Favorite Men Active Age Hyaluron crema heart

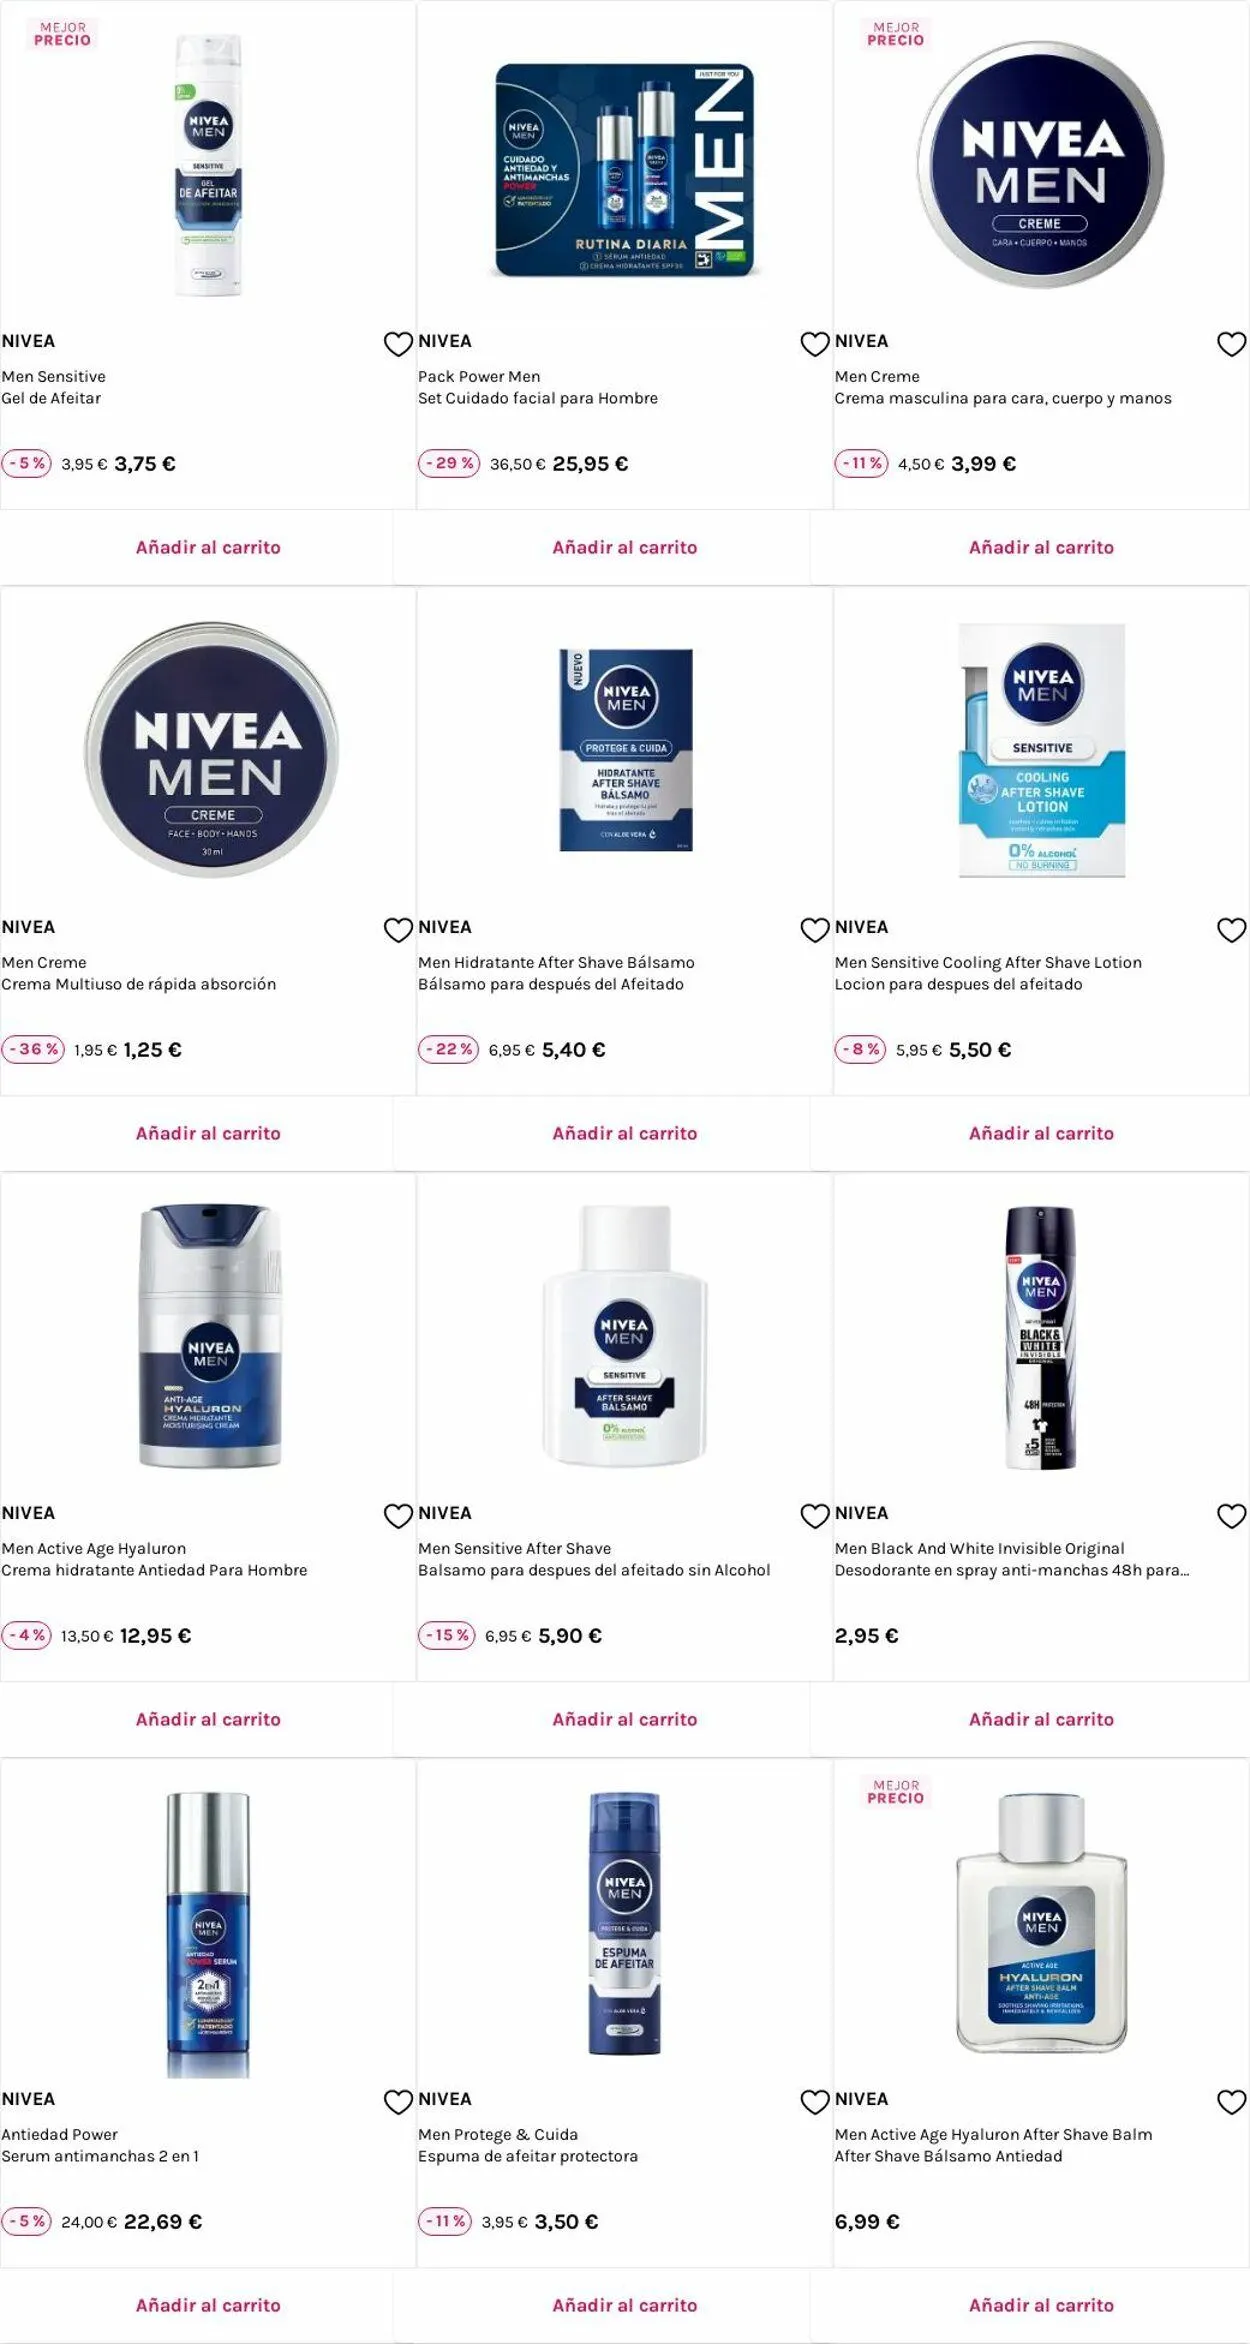click(398, 1516)
